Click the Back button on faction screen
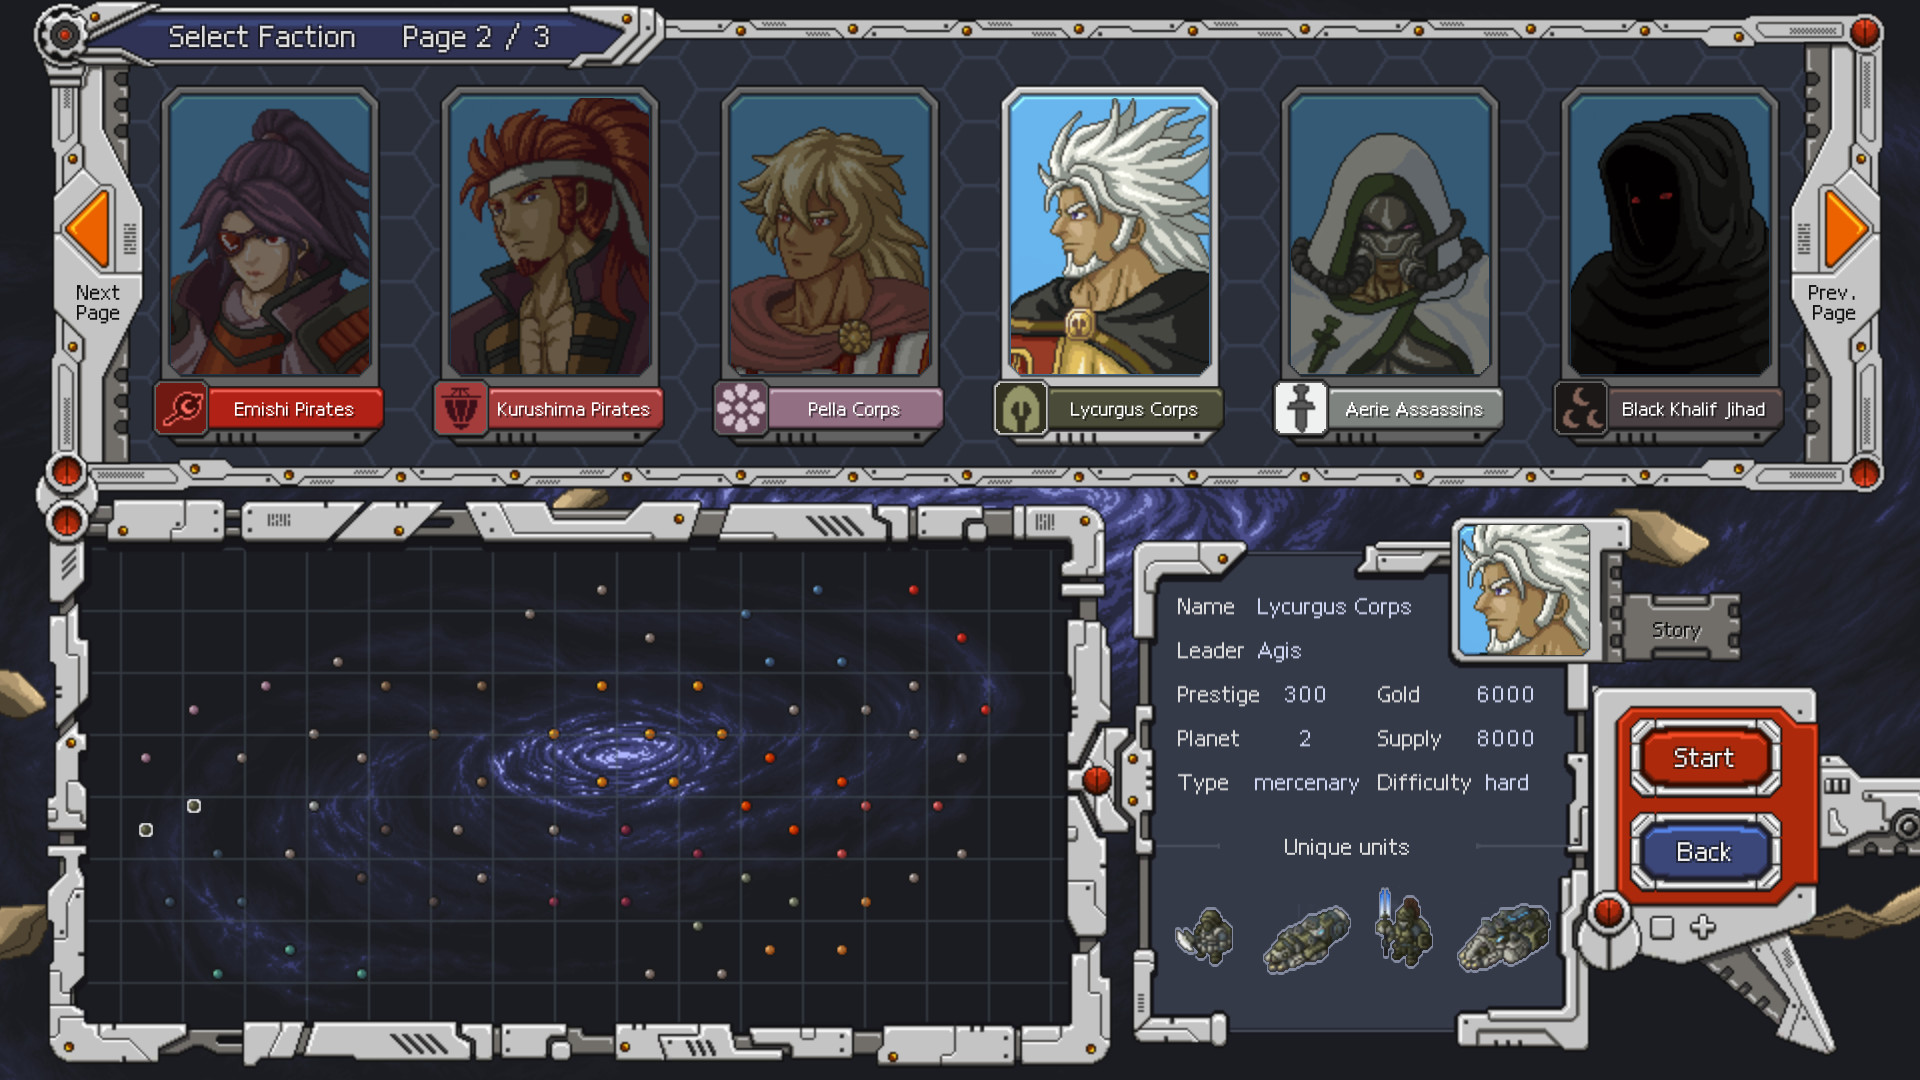The height and width of the screenshot is (1080, 1920). pyautogui.click(x=1702, y=851)
